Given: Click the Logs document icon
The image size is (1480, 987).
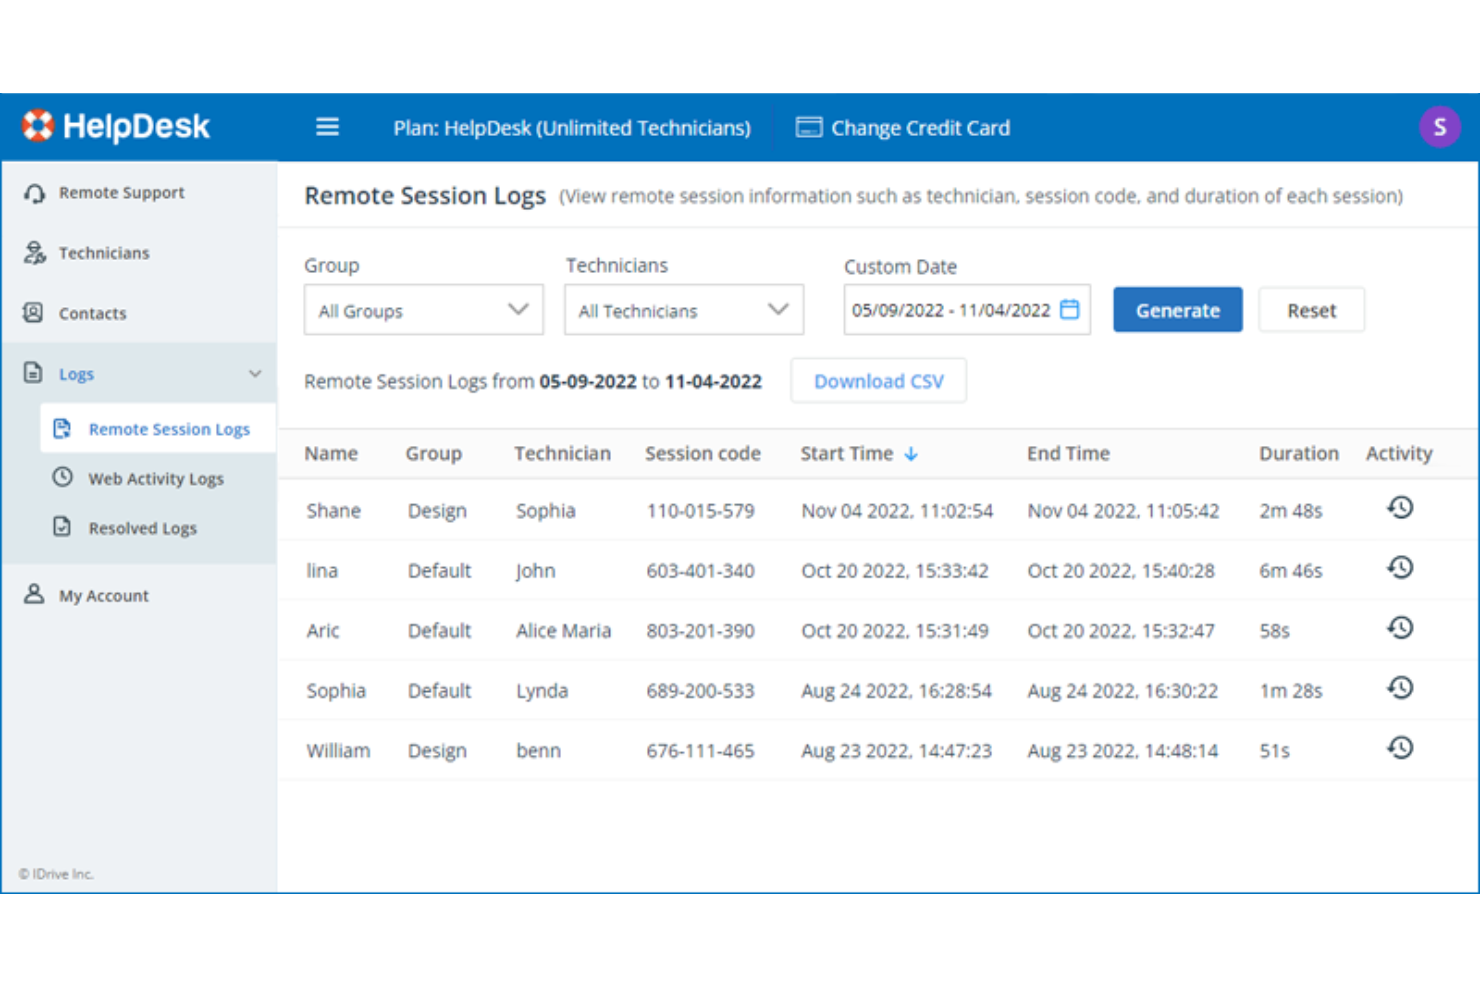Looking at the screenshot, I should 33,373.
